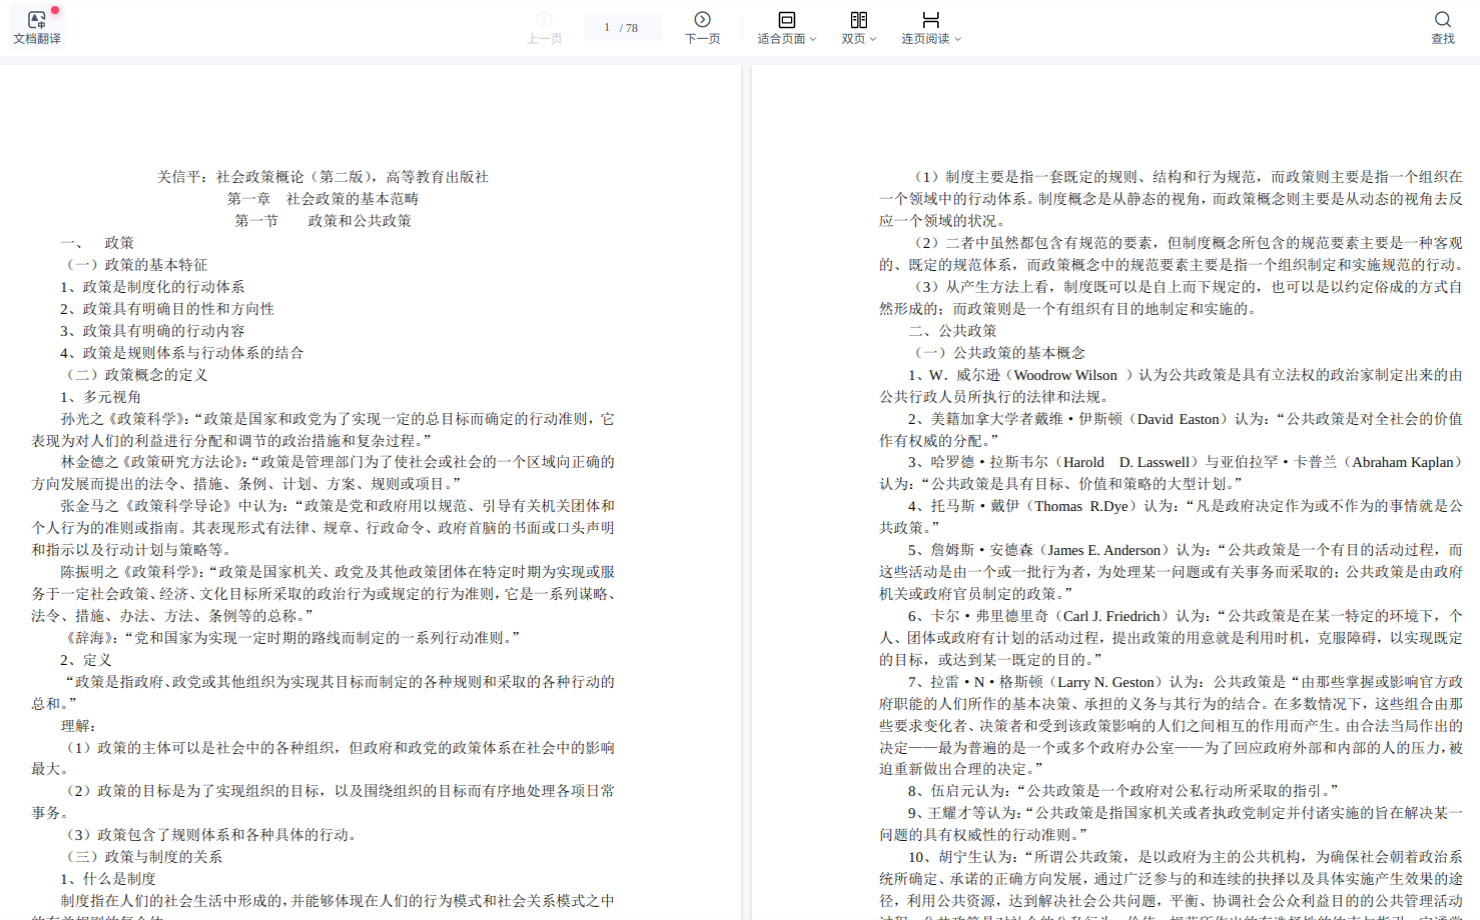1480x920 pixels.
Task: Click the 上一页 previous page arrow
Action: point(544,20)
